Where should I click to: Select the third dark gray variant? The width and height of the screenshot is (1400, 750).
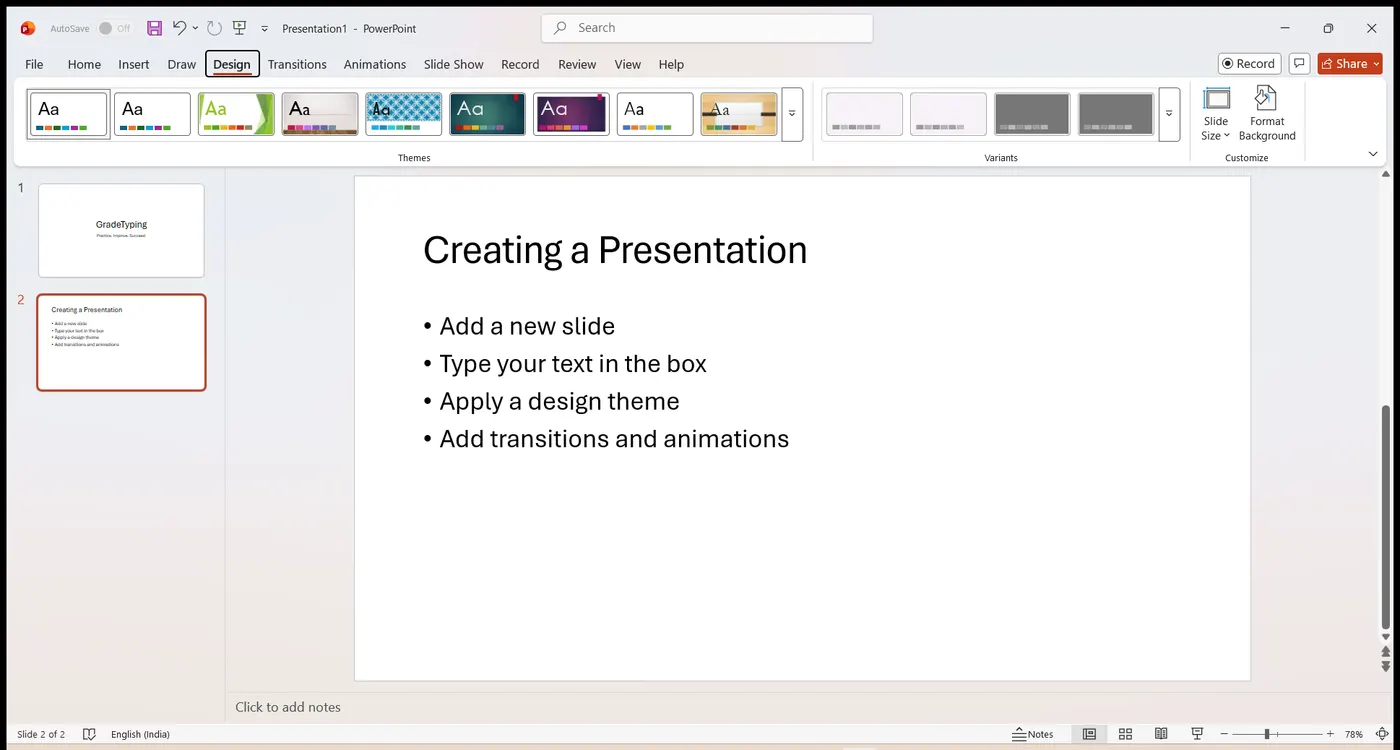[x=1033, y=114]
